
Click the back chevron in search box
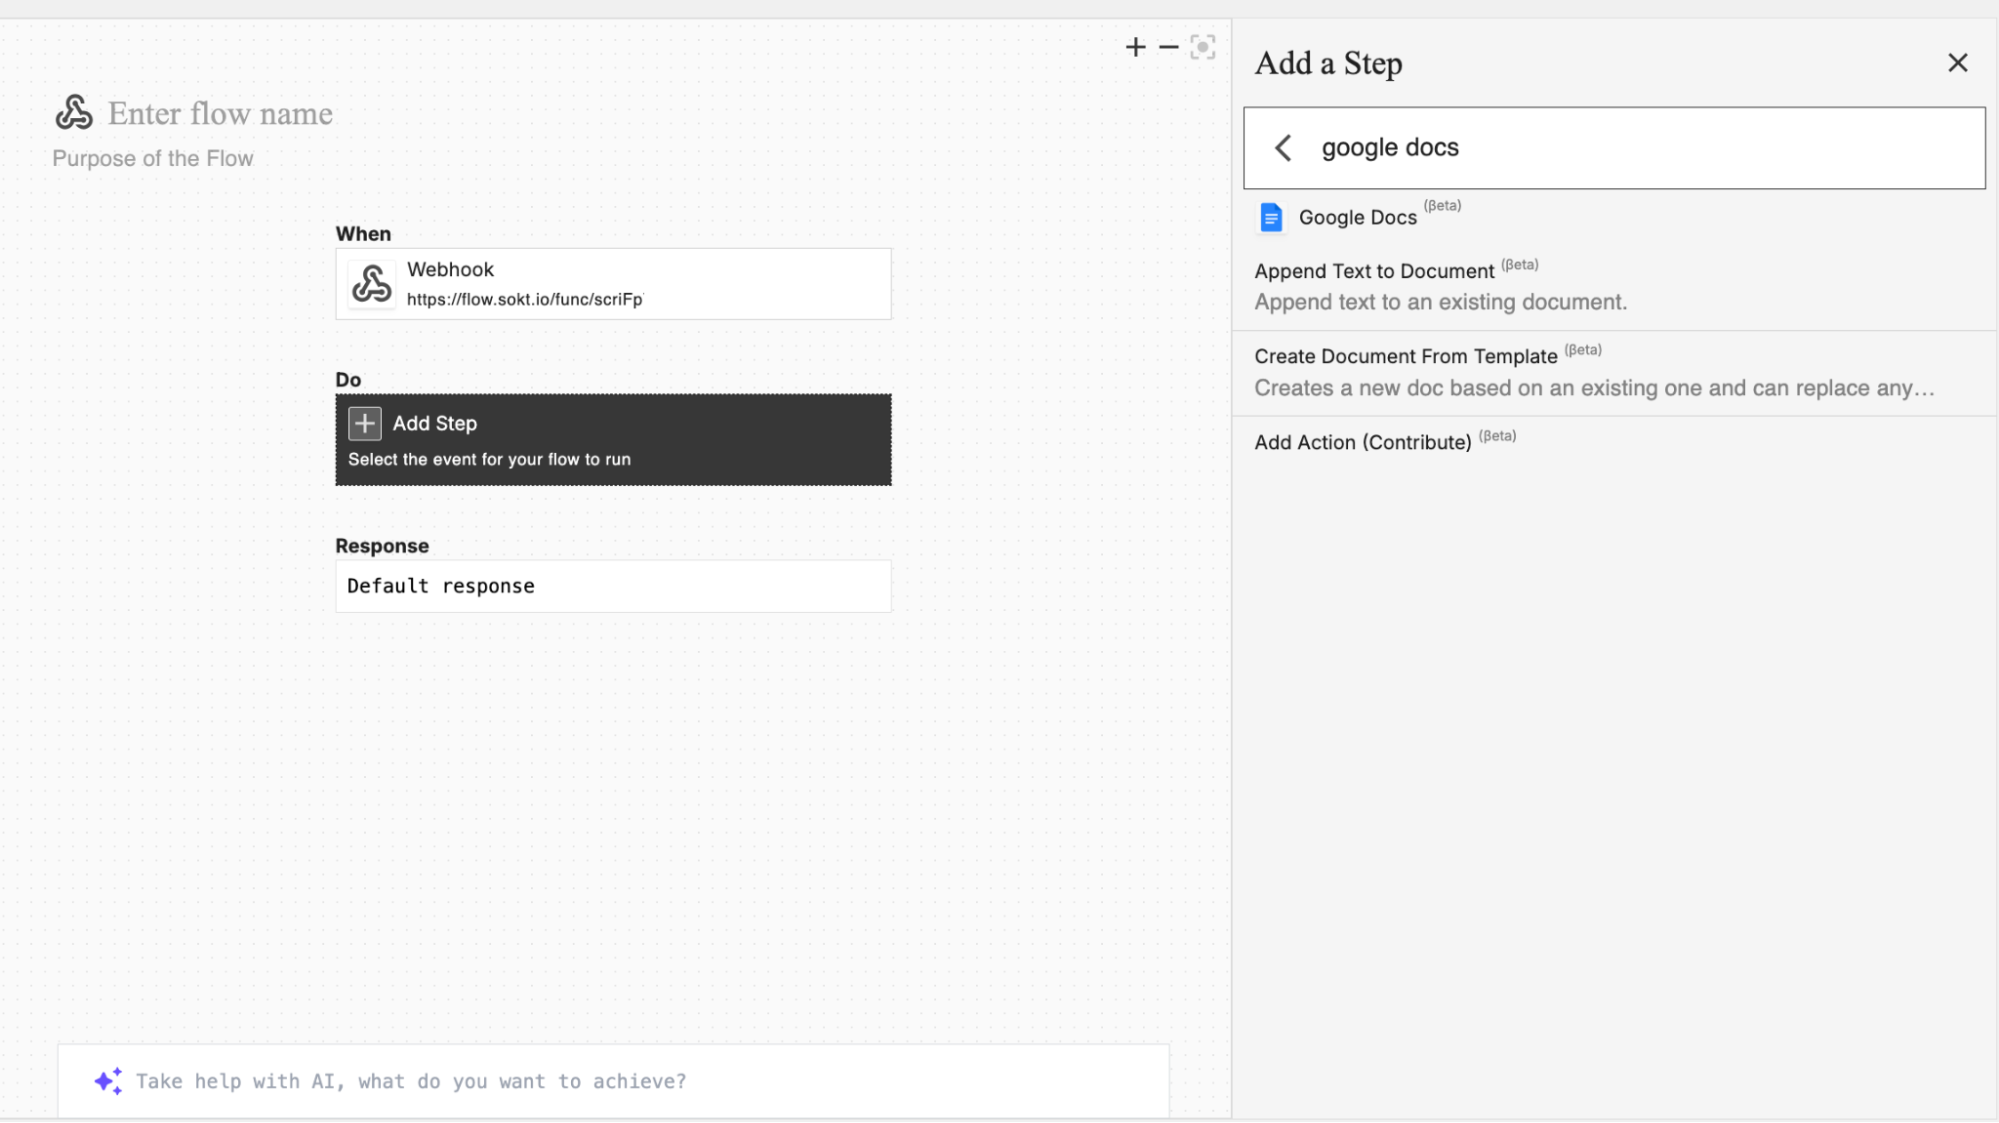(1283, 148)
